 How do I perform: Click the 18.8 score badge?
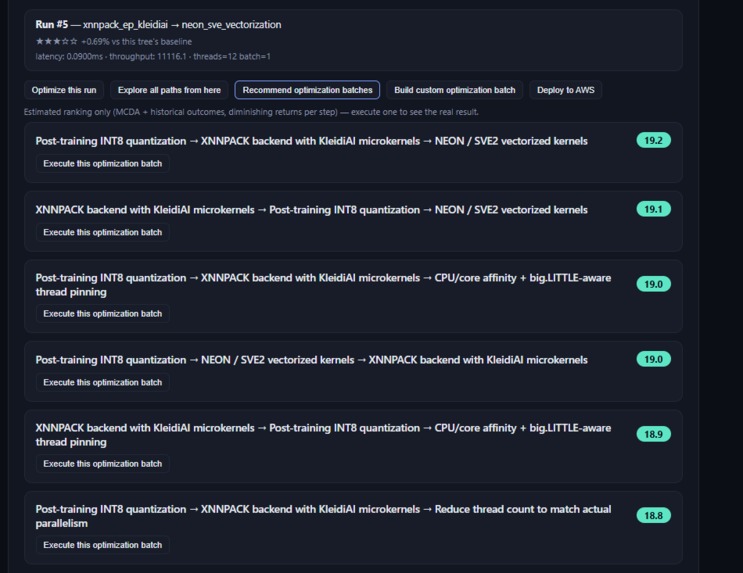click(653, 515)
